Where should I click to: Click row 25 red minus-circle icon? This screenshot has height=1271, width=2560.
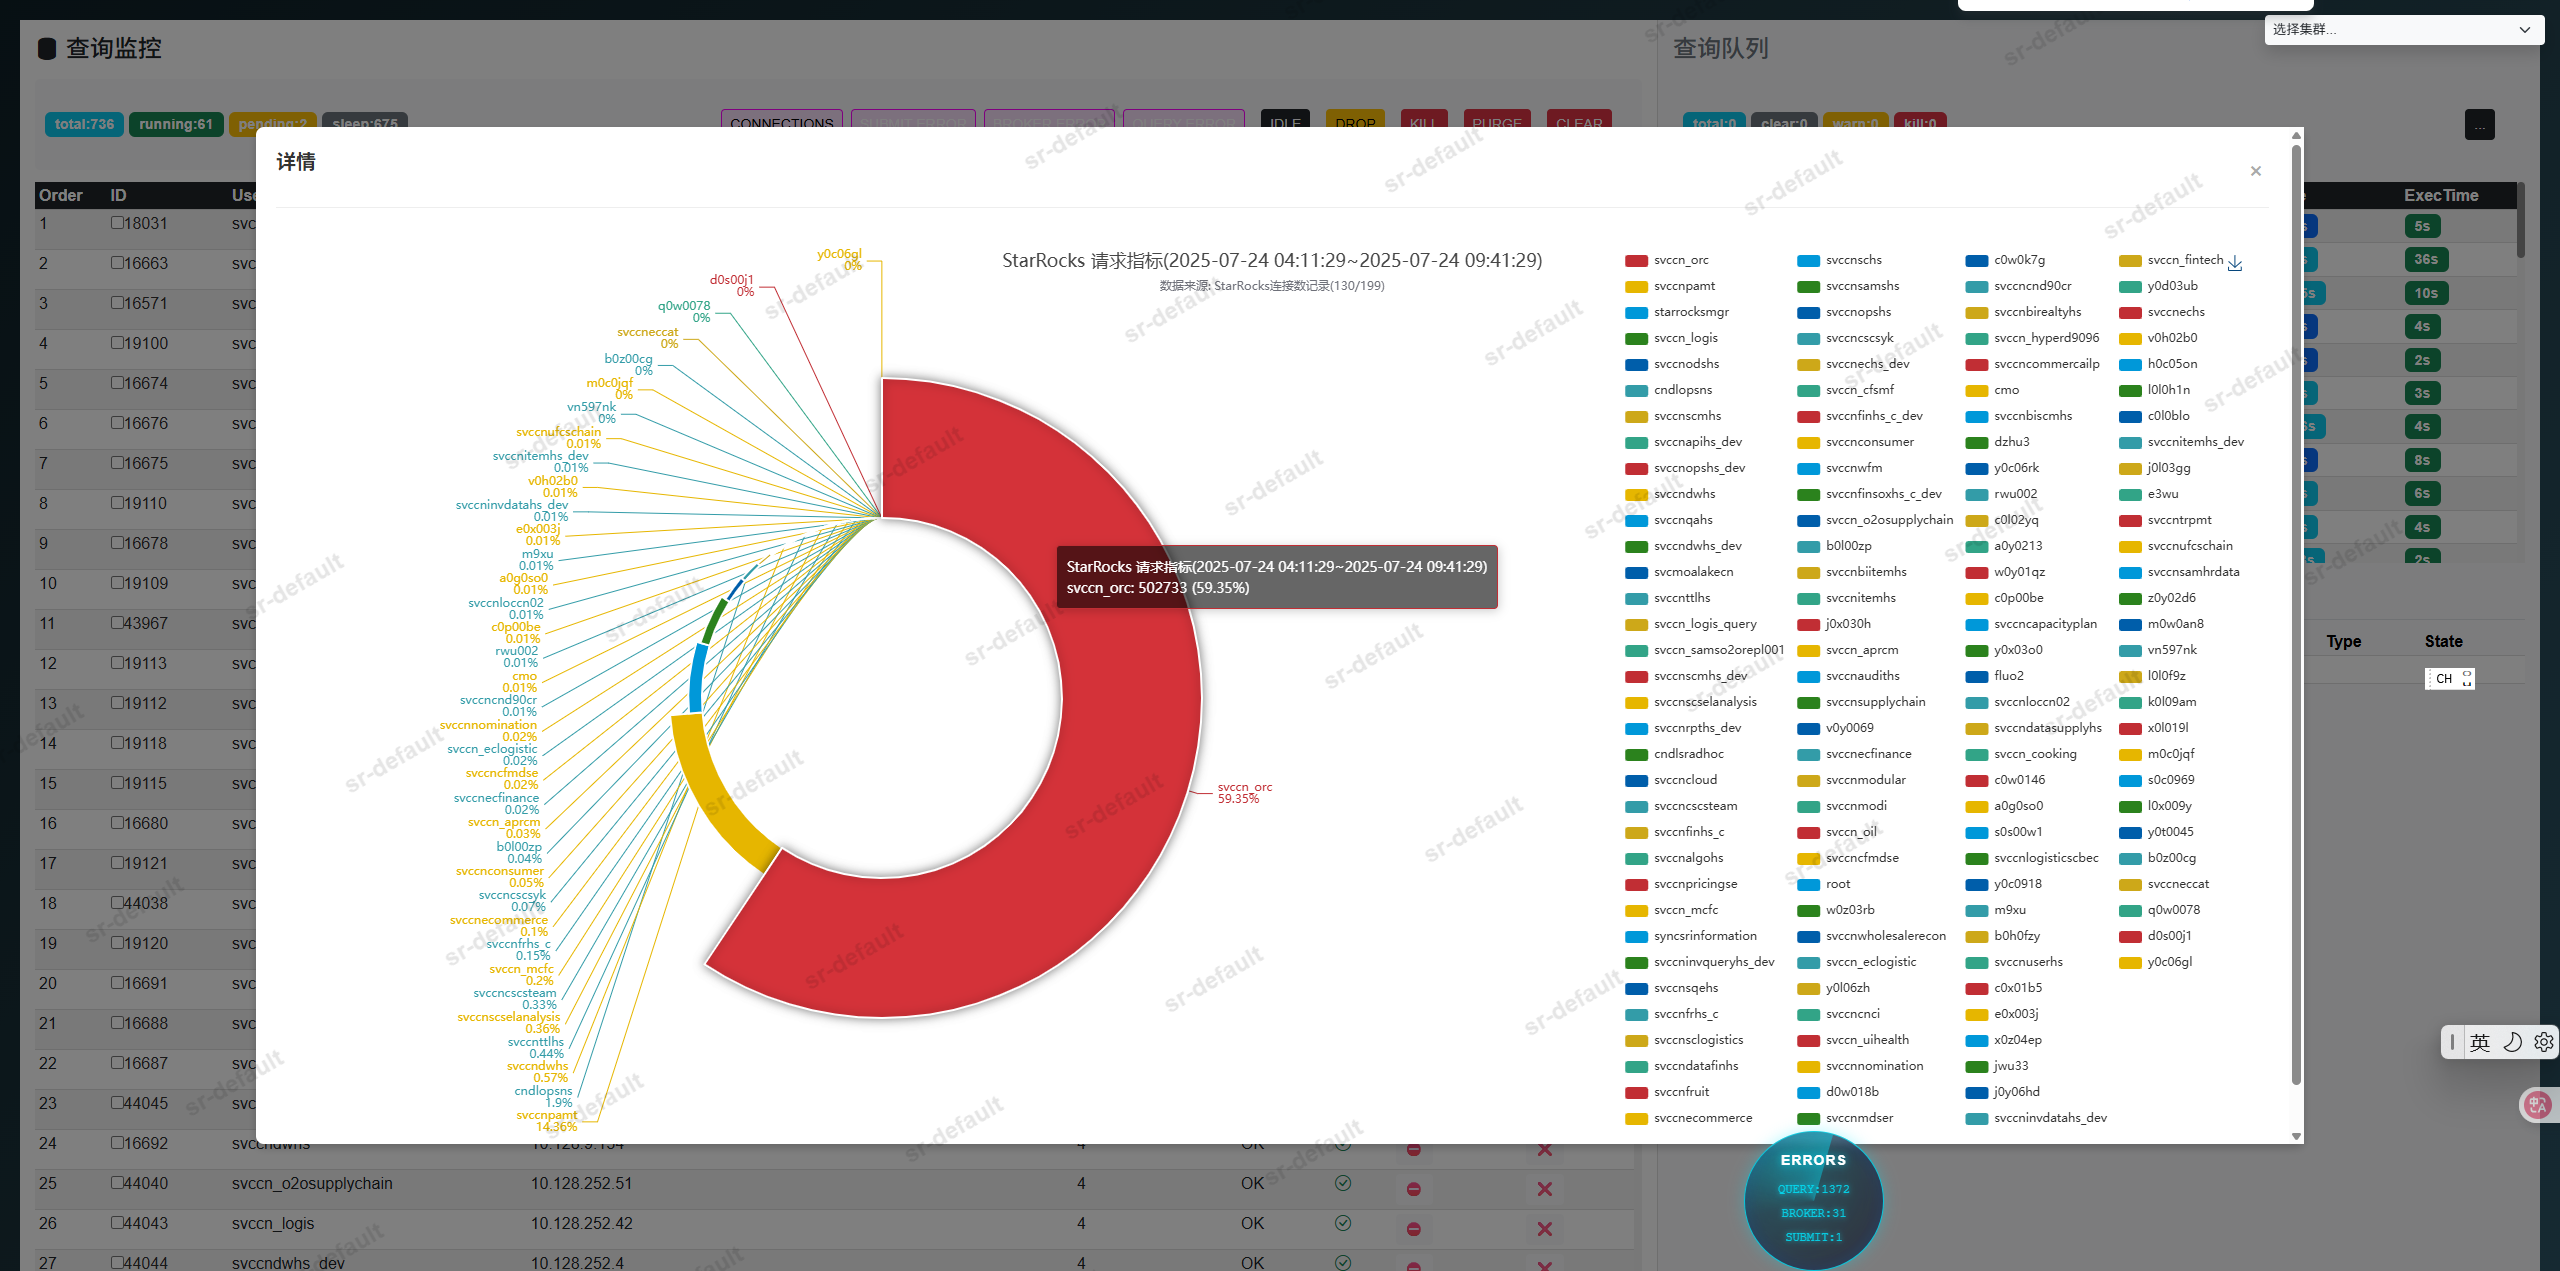click(1414, 1189)
